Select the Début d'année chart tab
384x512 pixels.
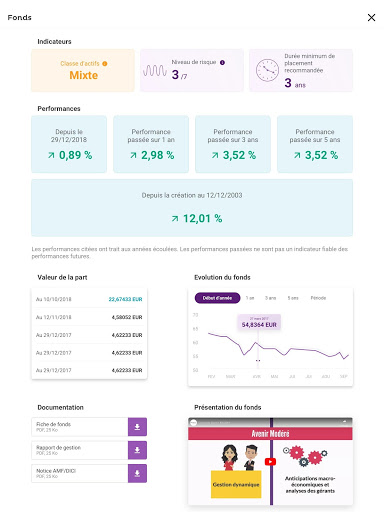tap(217, 298)
